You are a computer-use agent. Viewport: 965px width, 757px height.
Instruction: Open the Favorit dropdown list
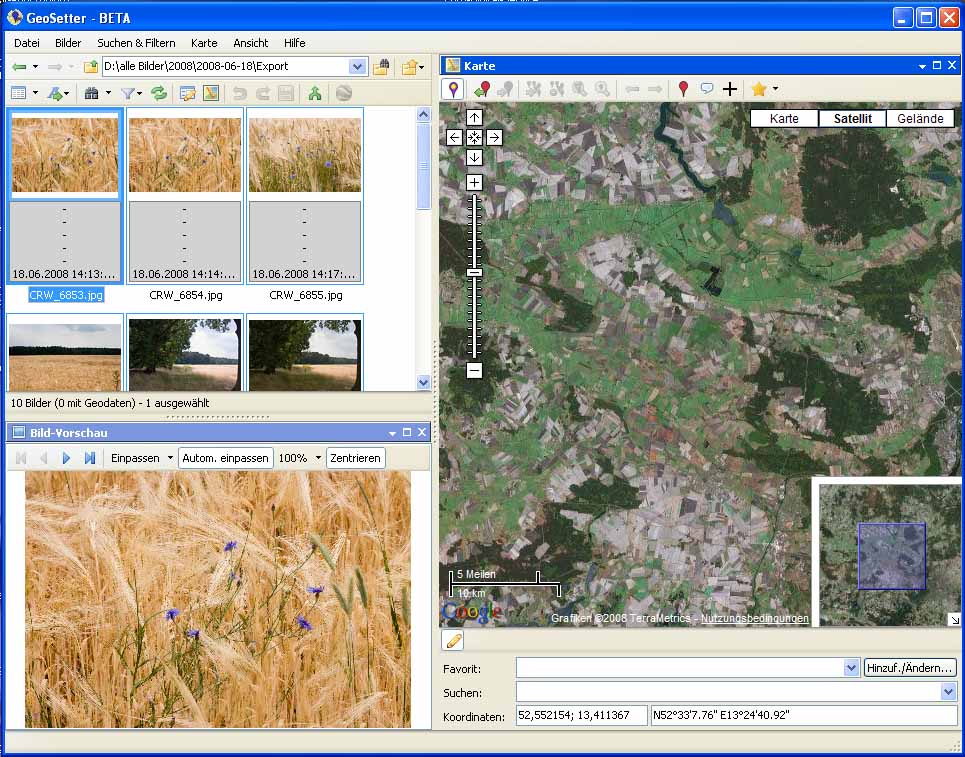851,668
